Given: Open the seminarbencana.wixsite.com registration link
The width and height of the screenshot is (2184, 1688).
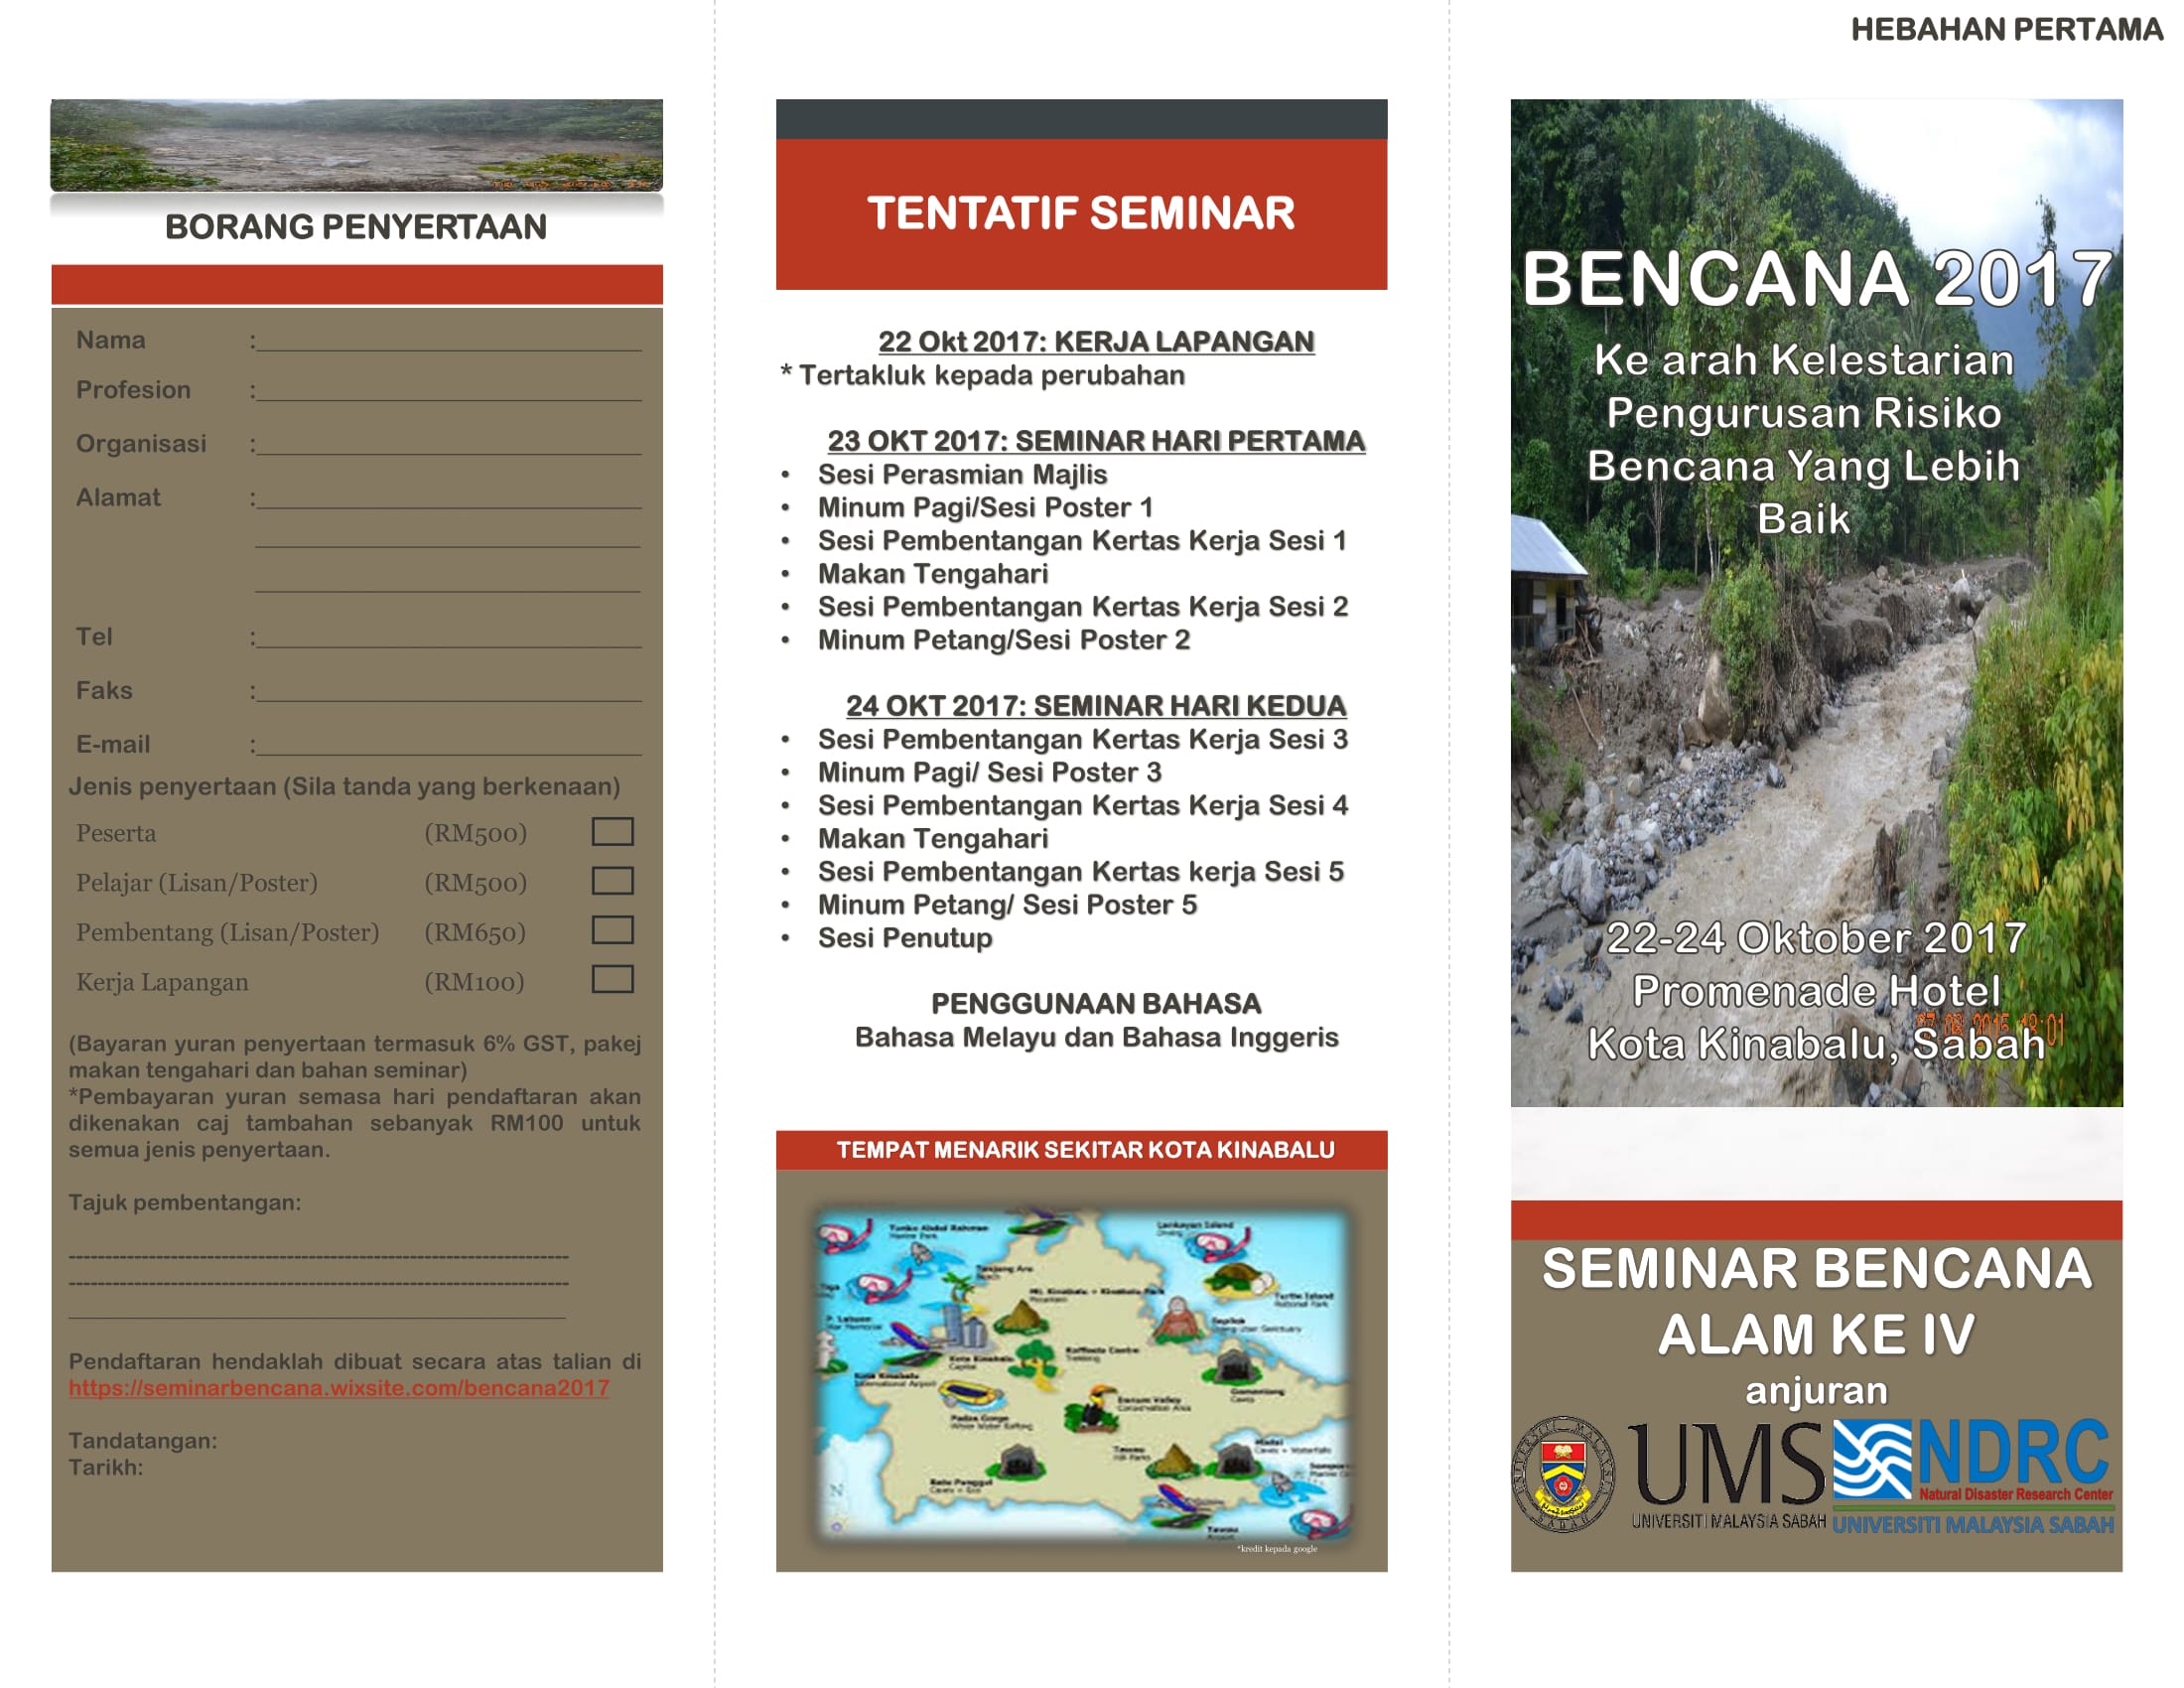Looking at the screenshot, I should (338, 1388).
